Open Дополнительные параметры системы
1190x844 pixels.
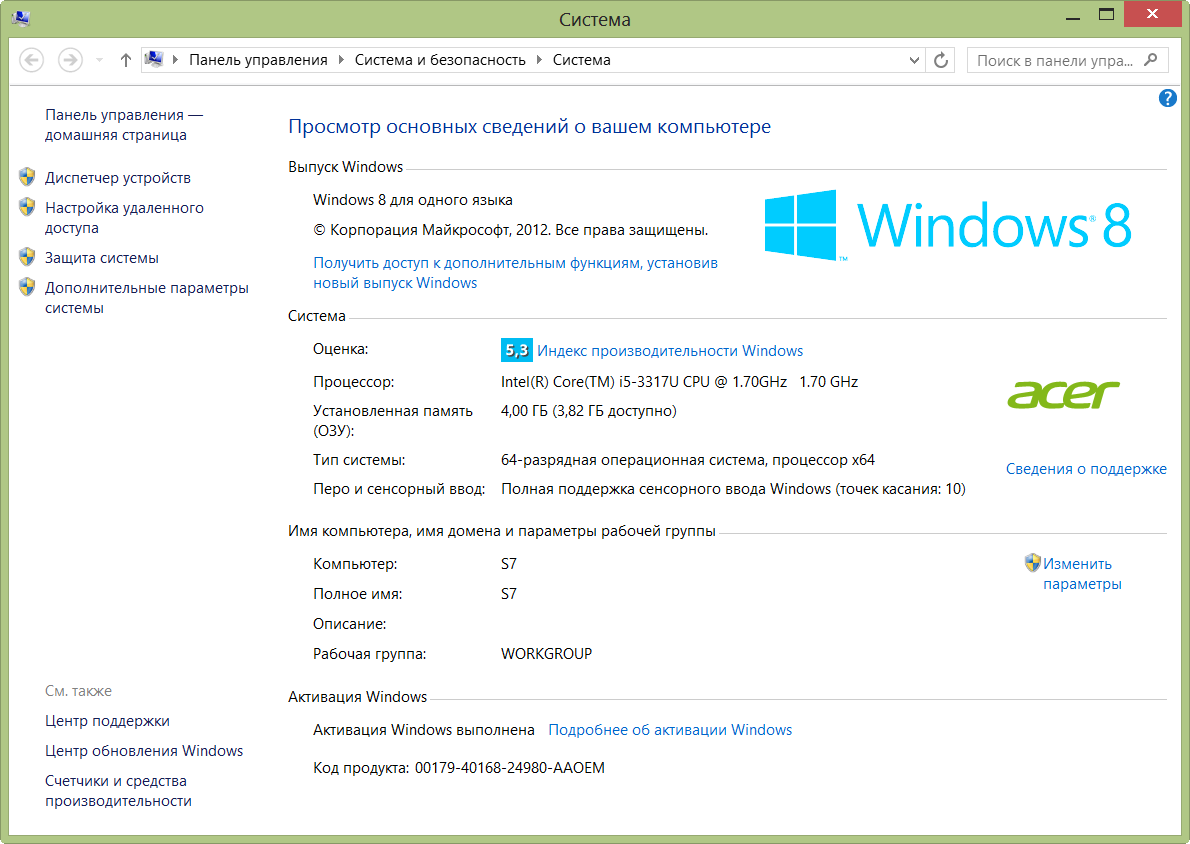pyautogui.click(x=146, y=298)
